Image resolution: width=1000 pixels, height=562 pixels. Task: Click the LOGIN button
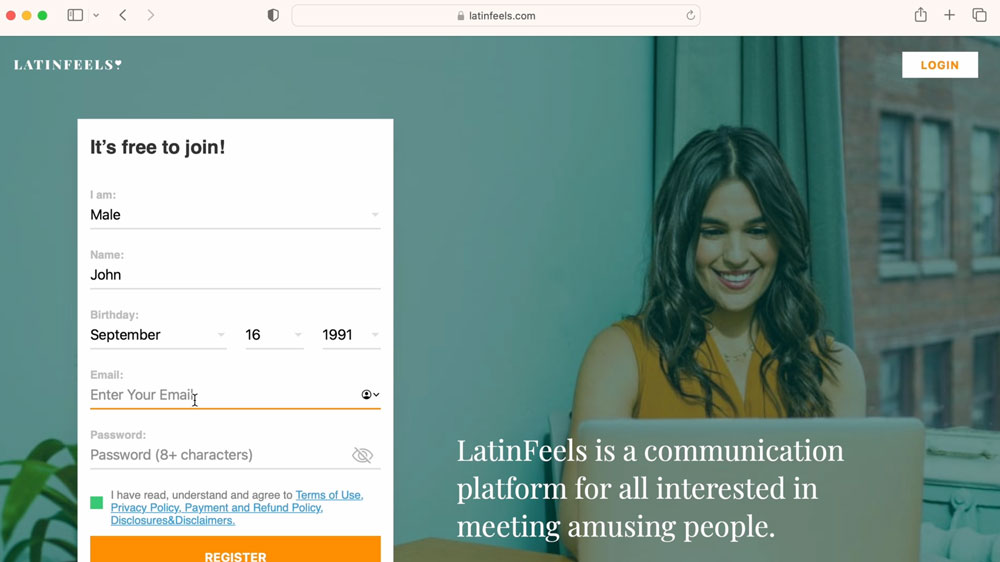(939, 65)
